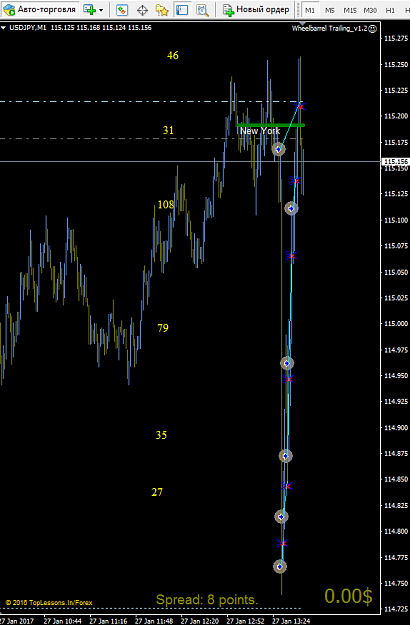Click the Новый ордер button
Image resolution: width=410 pixels, height=625 pixels.
(256, 10)
